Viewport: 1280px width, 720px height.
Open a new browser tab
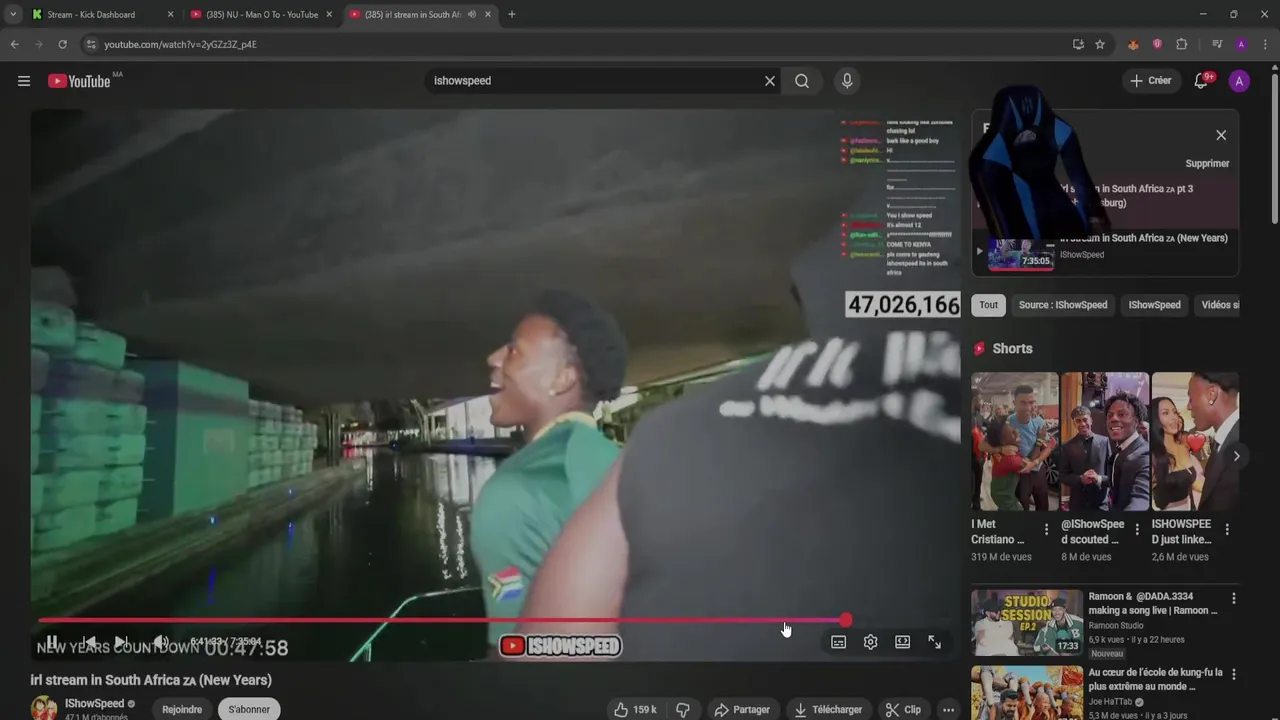512,15
